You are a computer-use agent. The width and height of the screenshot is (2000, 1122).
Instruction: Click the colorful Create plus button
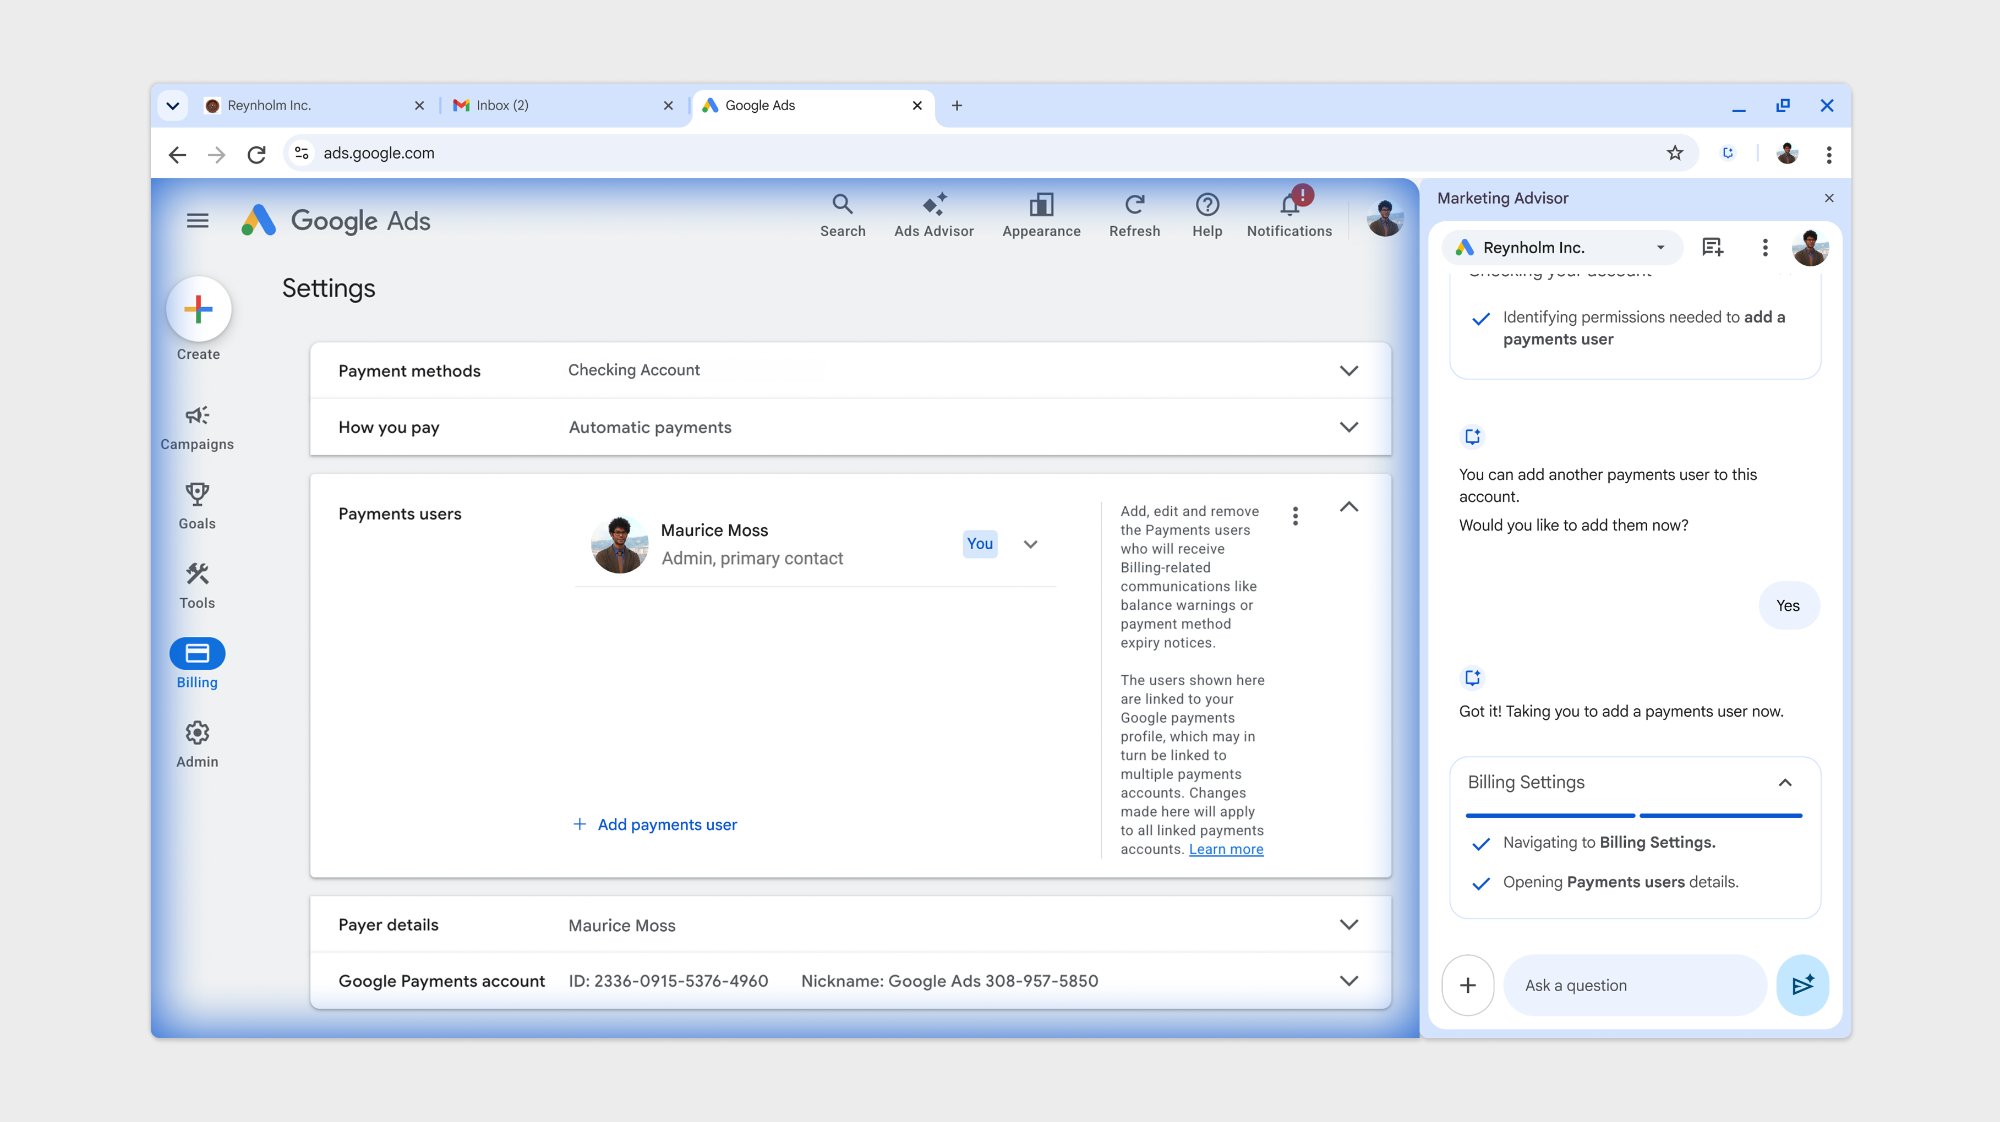pyautogui.click(x=198, y=309)
